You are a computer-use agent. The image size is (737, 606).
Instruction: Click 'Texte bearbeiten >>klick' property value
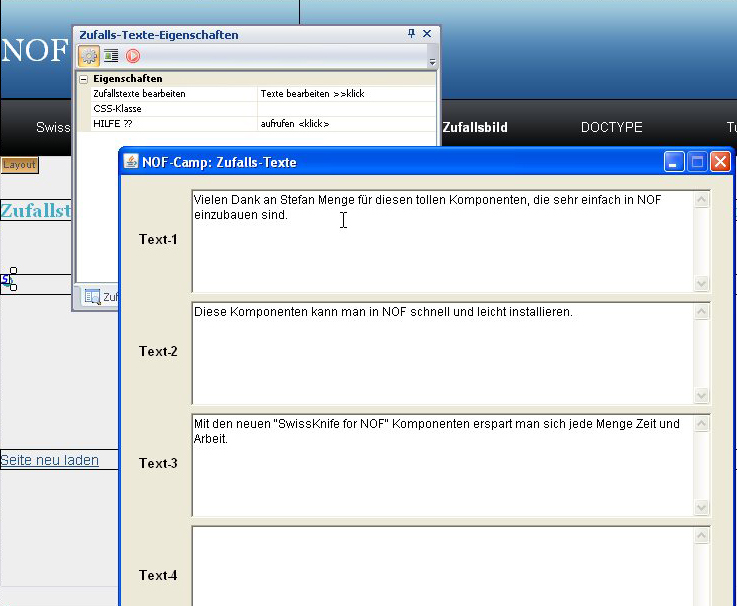[x=346, y=93]
